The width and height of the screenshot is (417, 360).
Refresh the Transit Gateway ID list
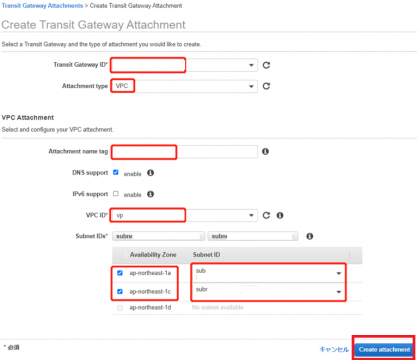[266, 65]
